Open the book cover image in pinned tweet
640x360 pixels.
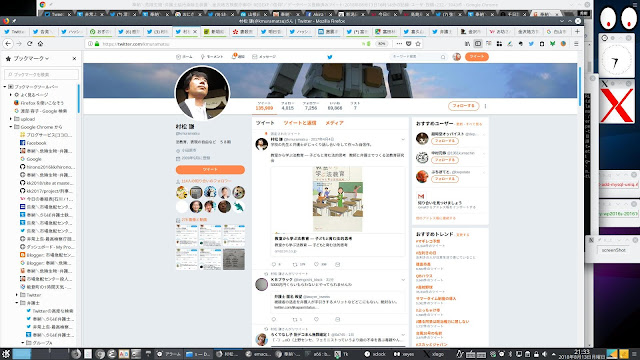[x=338, y=199]
